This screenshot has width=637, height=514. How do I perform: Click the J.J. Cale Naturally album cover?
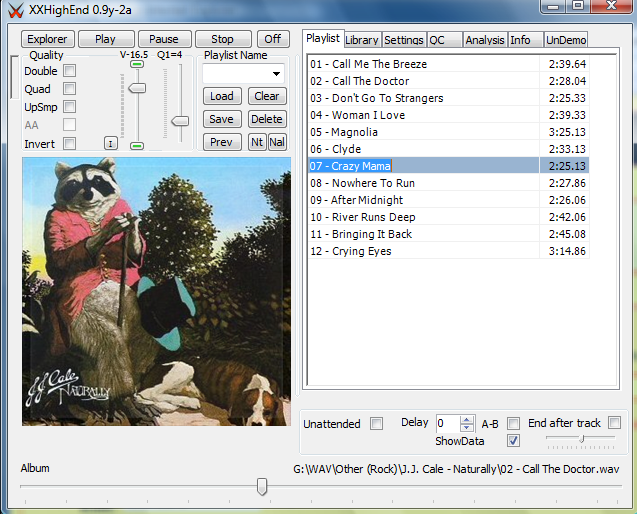tap(156, 291)
